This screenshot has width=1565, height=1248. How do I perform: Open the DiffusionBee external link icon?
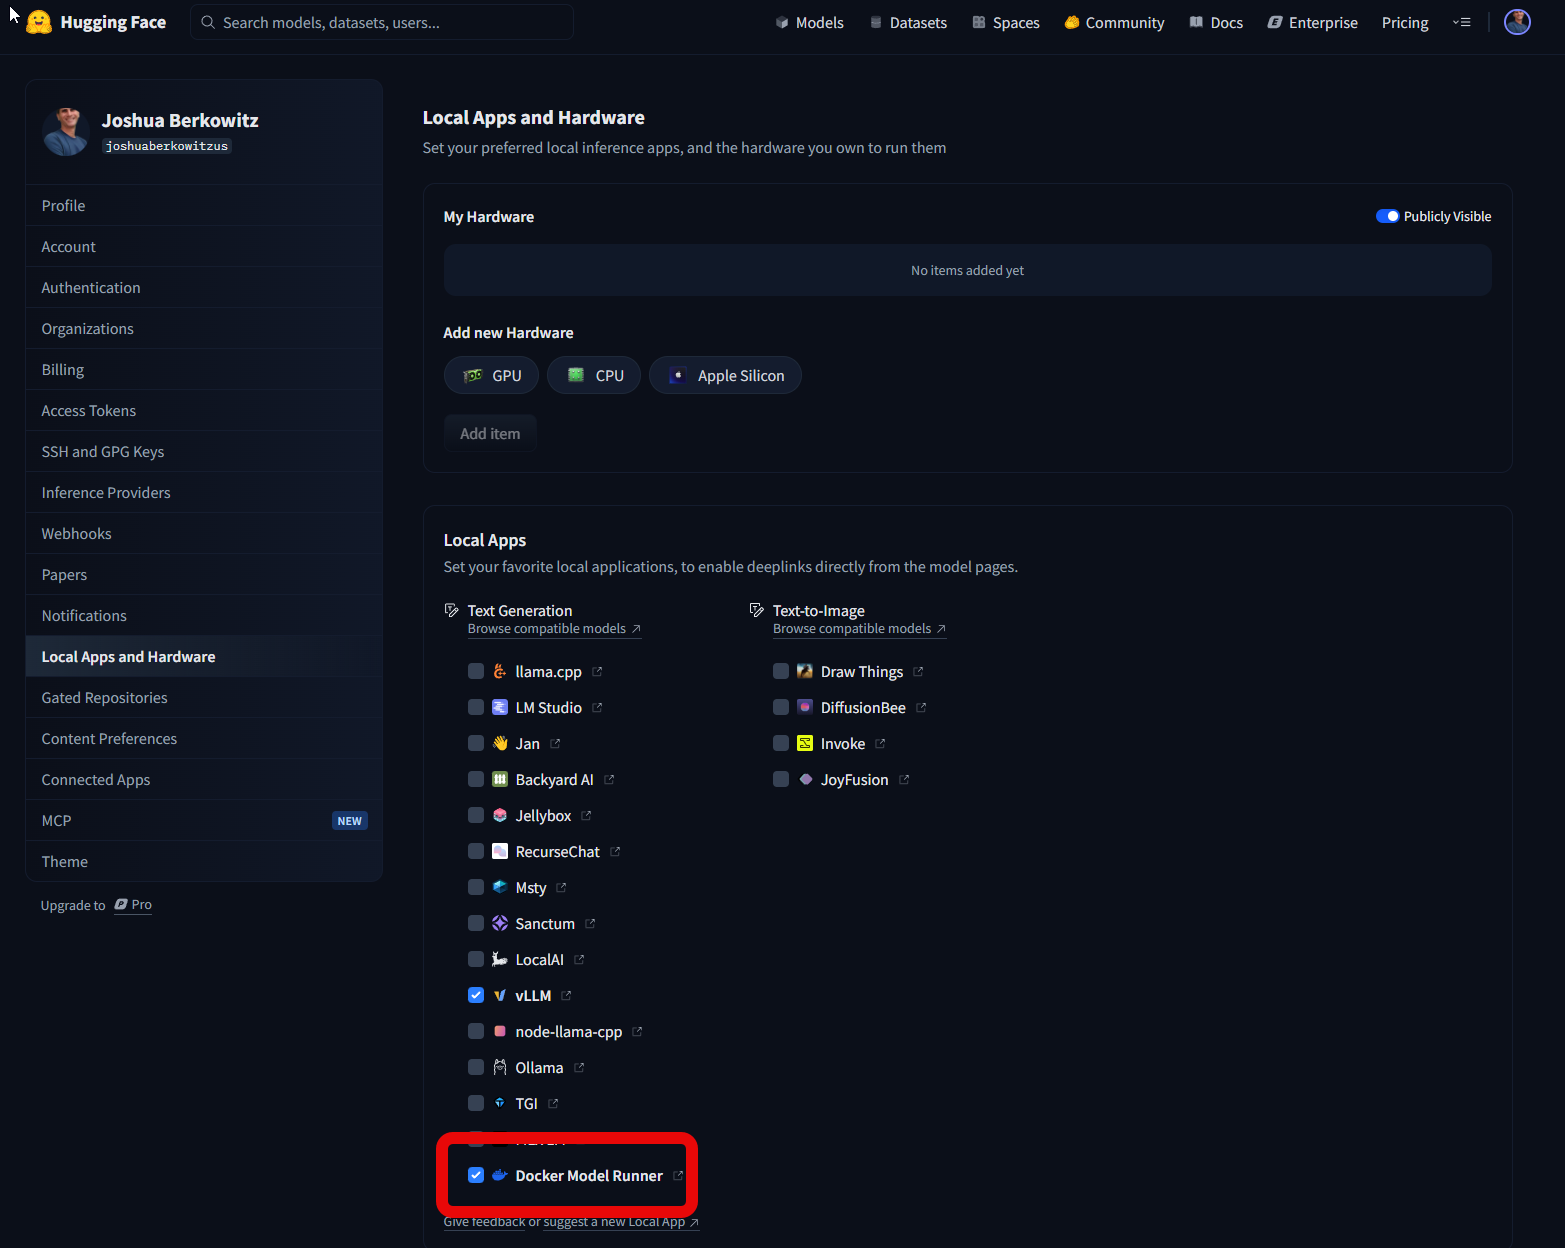tap(921, 708)
